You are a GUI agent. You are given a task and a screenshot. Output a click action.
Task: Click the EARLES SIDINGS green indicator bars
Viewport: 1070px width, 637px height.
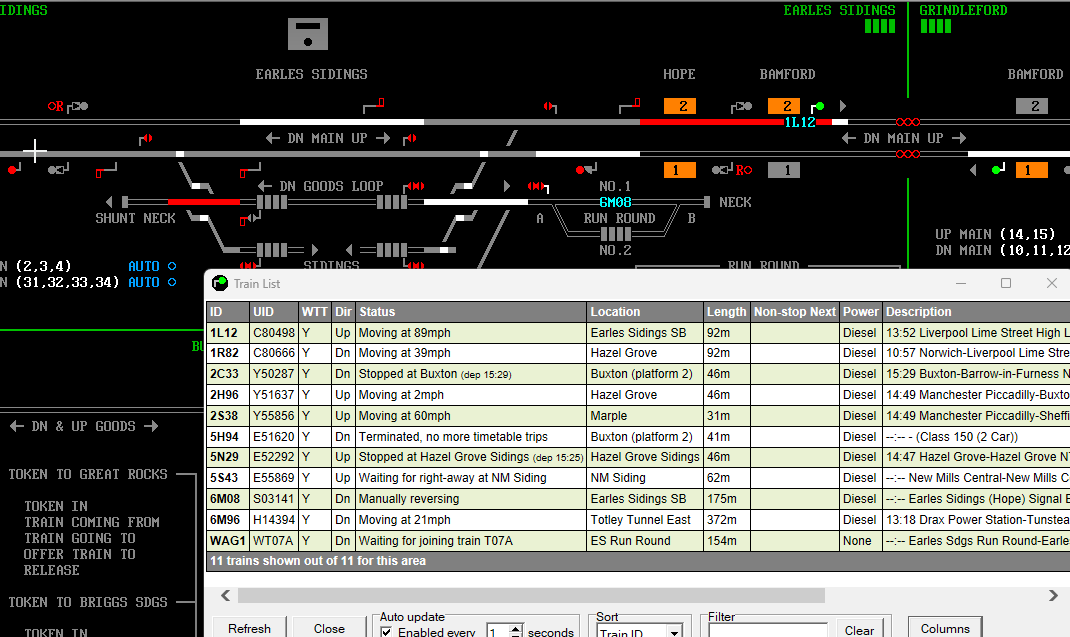880,26
